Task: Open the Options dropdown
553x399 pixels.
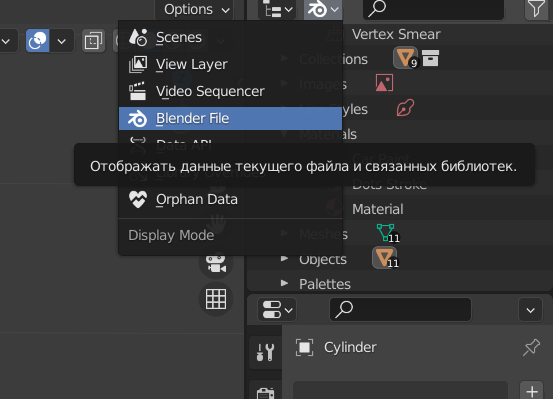Action: [x=196, y=9]
